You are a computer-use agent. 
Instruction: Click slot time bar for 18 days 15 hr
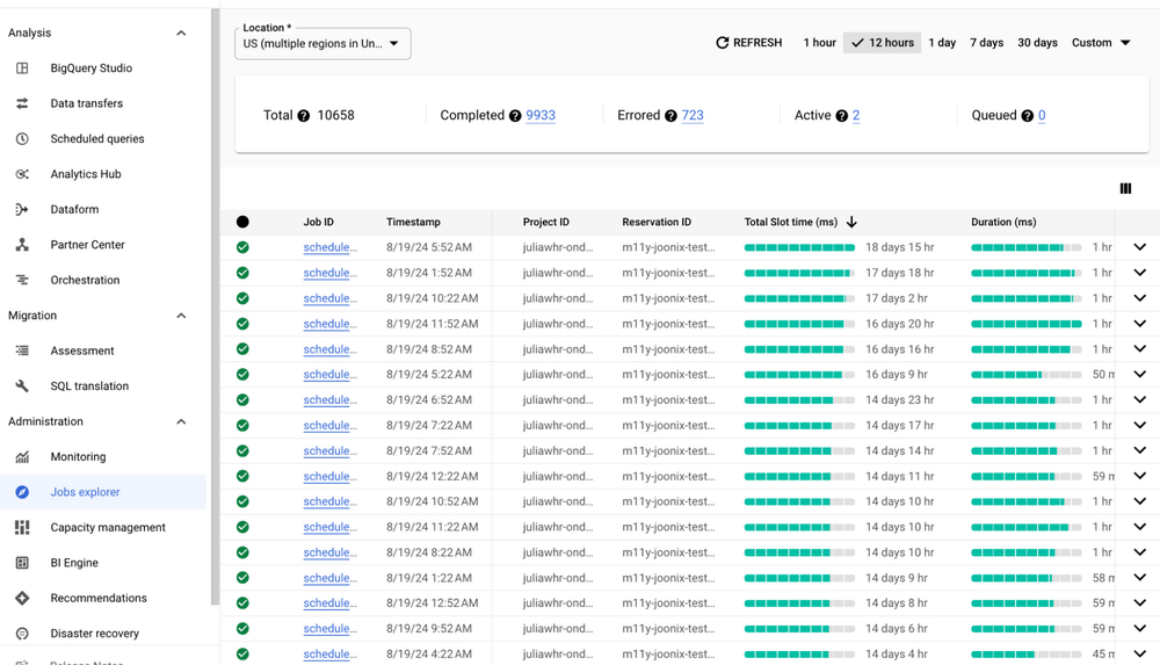[x=799, y=247]
